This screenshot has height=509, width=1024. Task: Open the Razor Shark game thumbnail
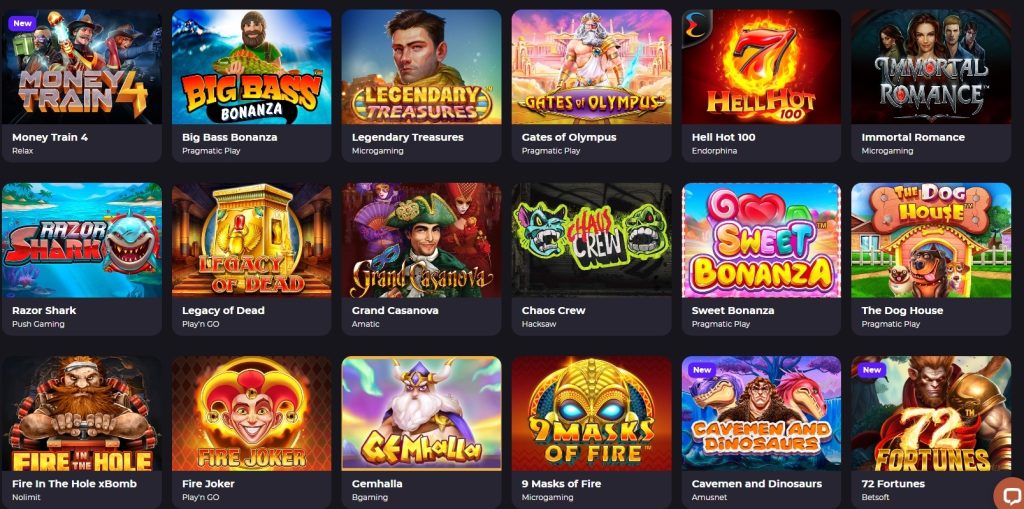point(82,240)
